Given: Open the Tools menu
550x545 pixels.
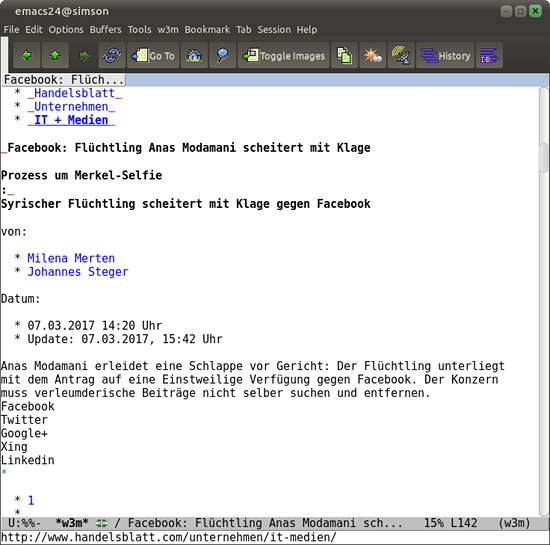Looking at the screenshot, I should pyautogui.click(x=139, y=29).
